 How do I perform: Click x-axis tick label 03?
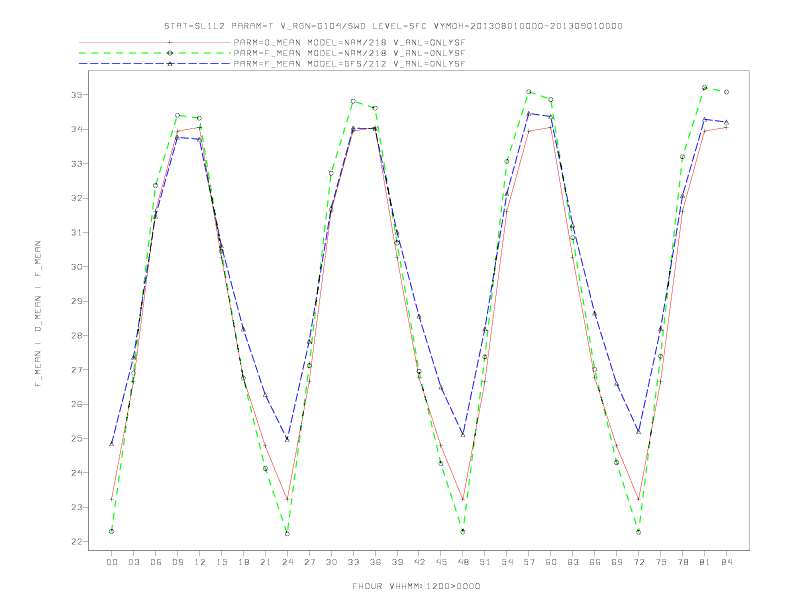133,562
